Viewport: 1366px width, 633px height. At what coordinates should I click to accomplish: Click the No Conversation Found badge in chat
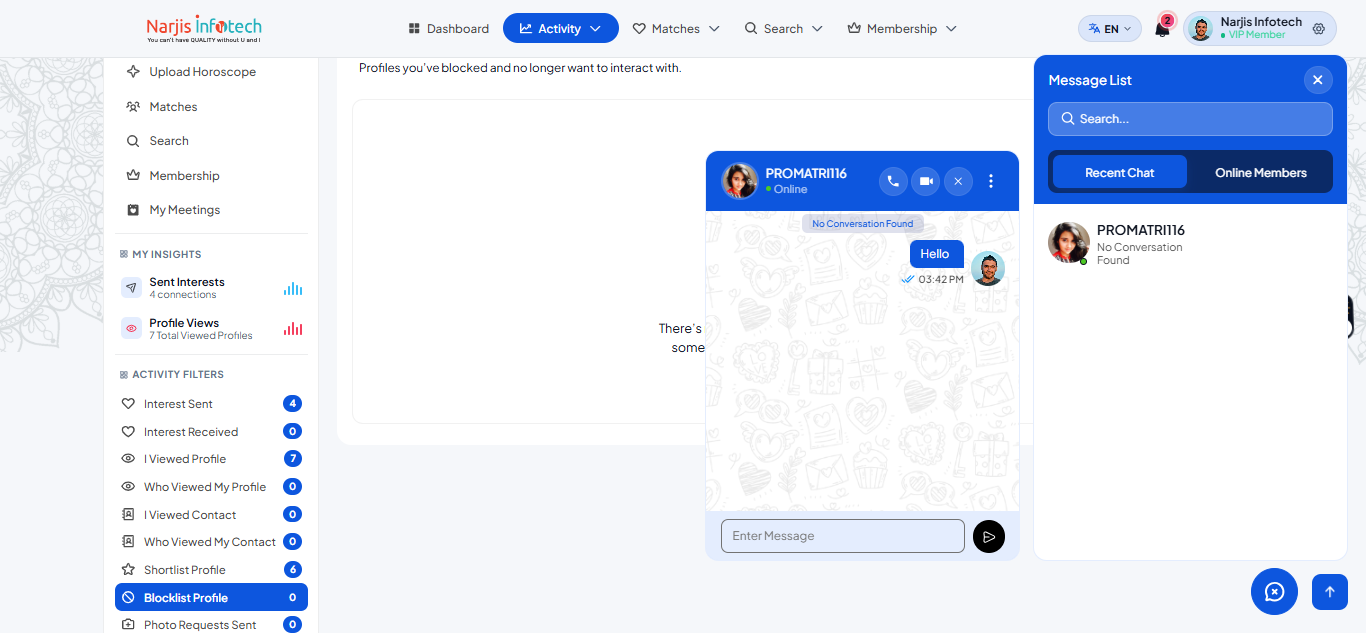tap(863, 224)
